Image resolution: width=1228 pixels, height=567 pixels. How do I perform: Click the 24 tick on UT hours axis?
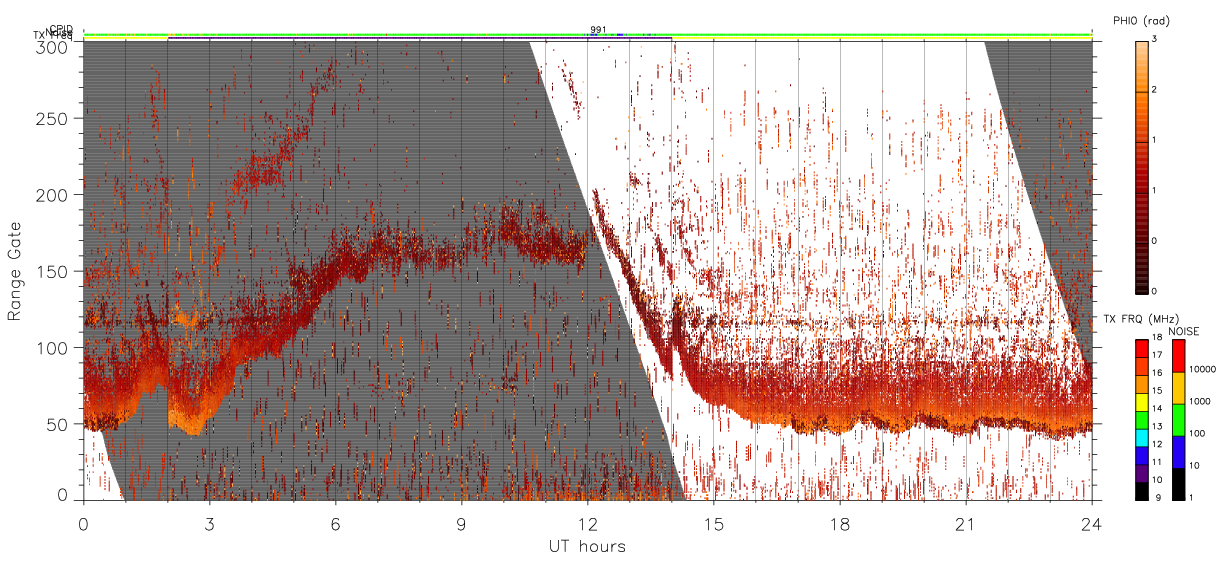pyautogui.click(x=1092, y=523)
